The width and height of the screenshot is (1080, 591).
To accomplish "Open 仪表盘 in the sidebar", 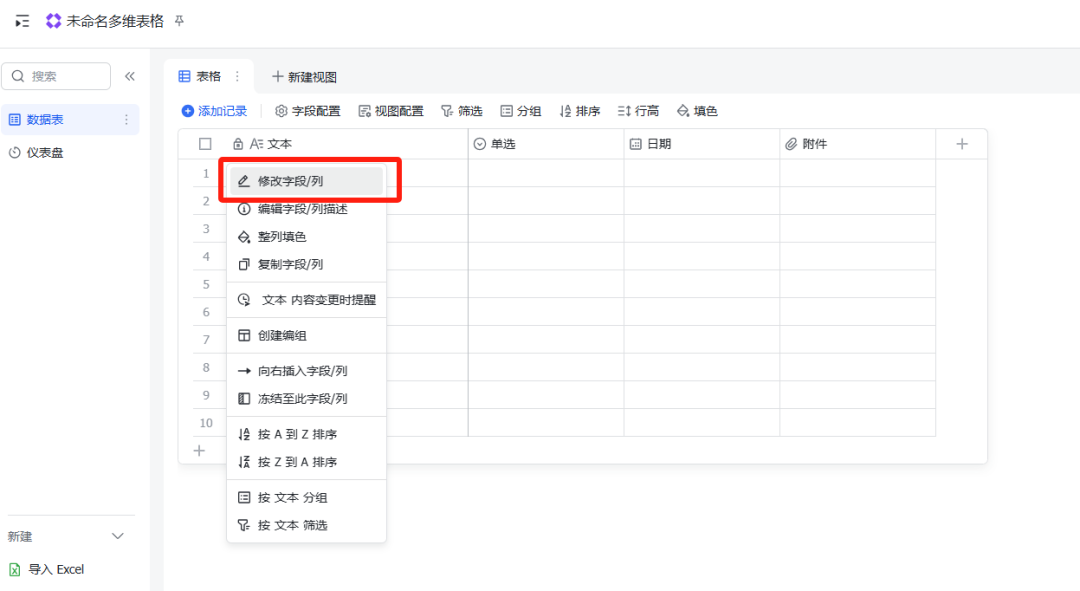I will 44,153.
